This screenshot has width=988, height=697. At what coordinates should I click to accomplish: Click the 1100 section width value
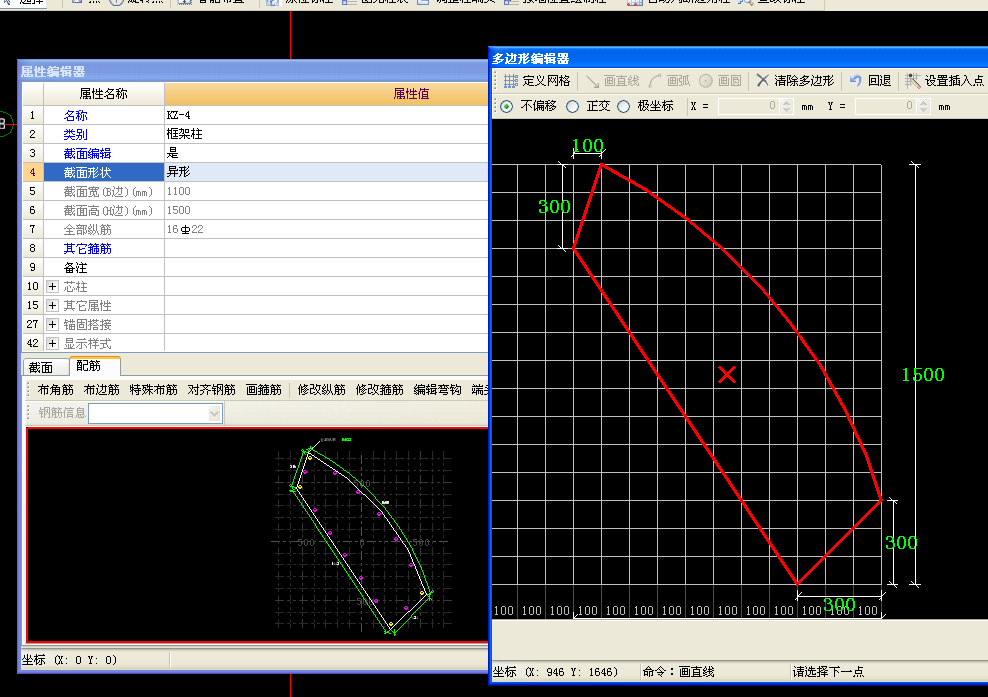[x=326, y=191]
